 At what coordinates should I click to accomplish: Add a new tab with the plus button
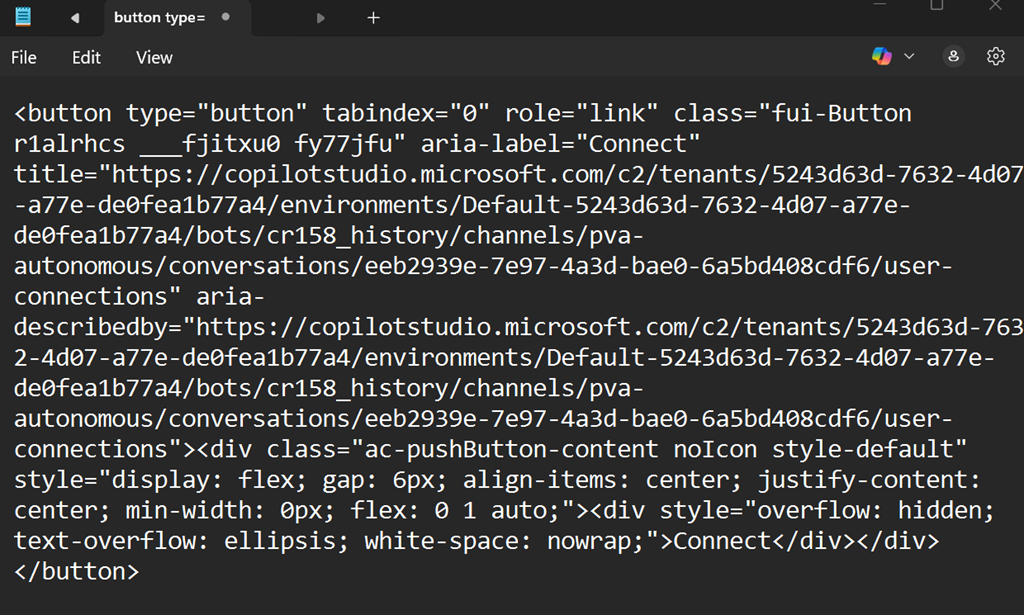tap(373, 18)
